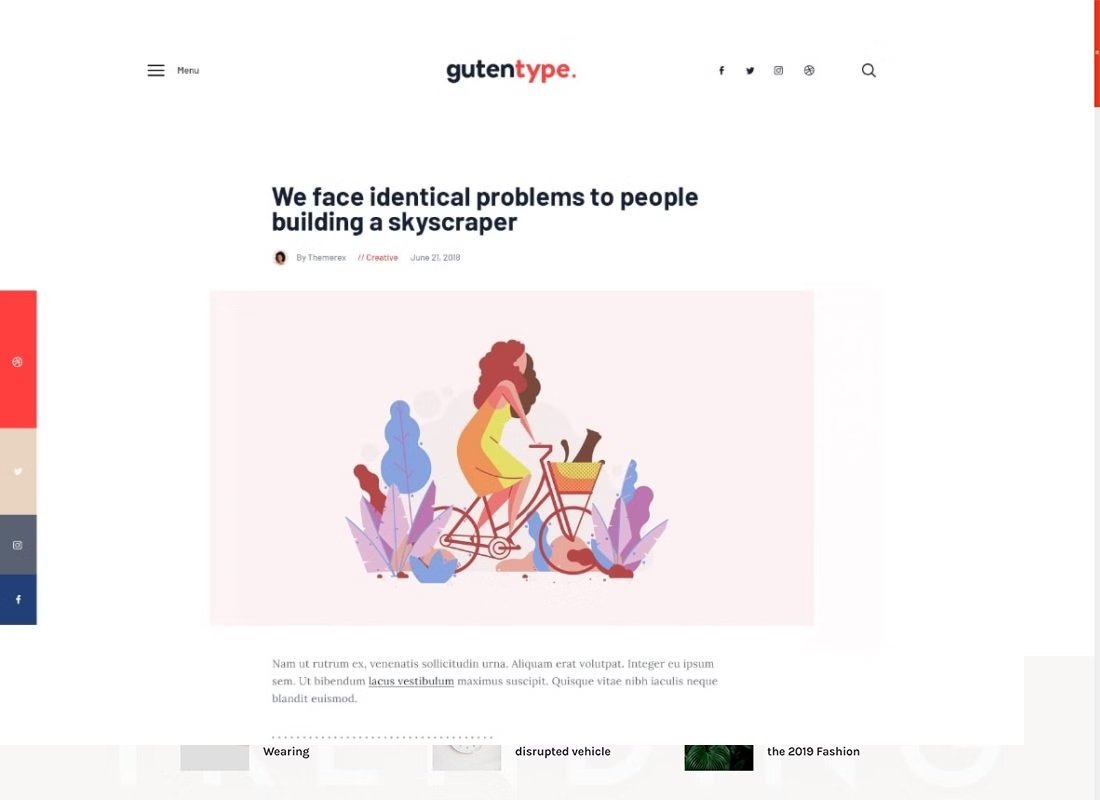Open the cyclist illustration featured image
Viewport: 1100px width, 800px height.
coord(511,458)
